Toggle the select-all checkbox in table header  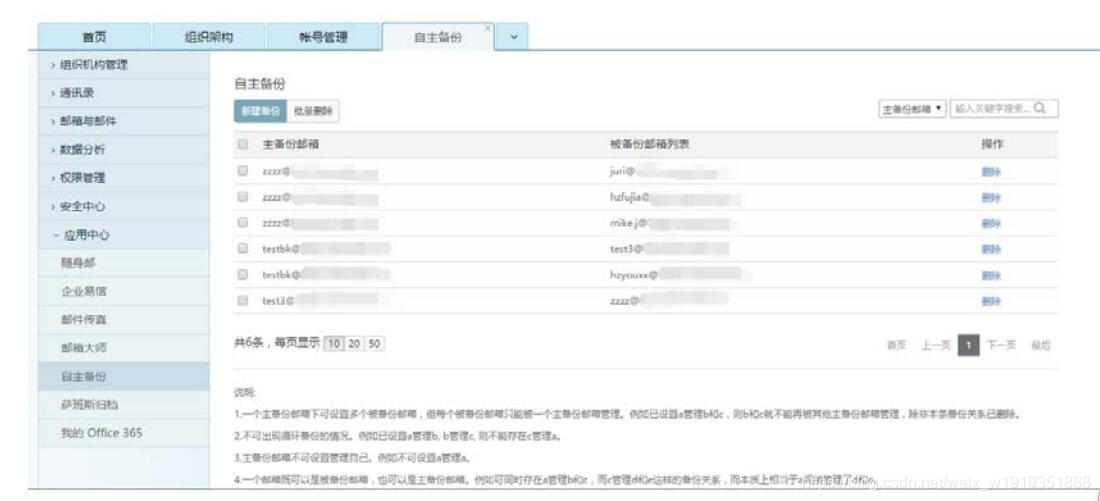point(243,144)
